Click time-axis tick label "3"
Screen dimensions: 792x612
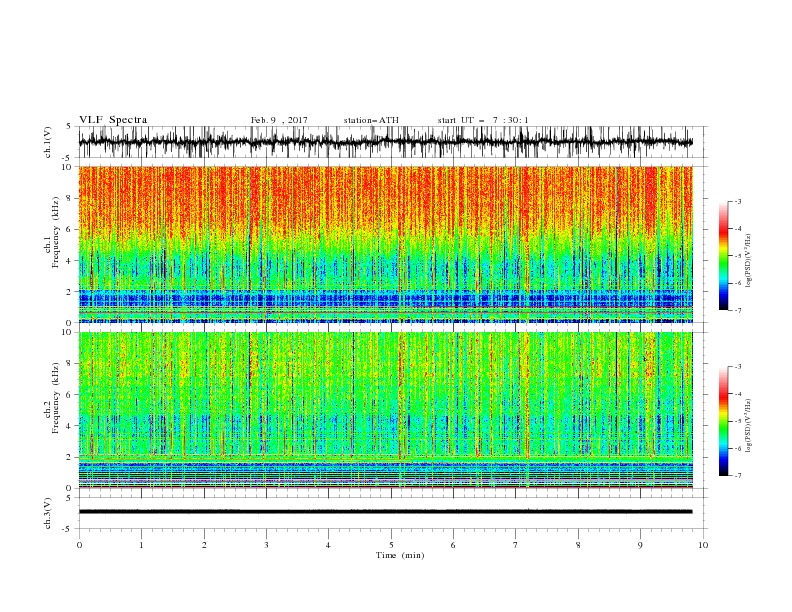pyautogui.click(x=266, y=545)
